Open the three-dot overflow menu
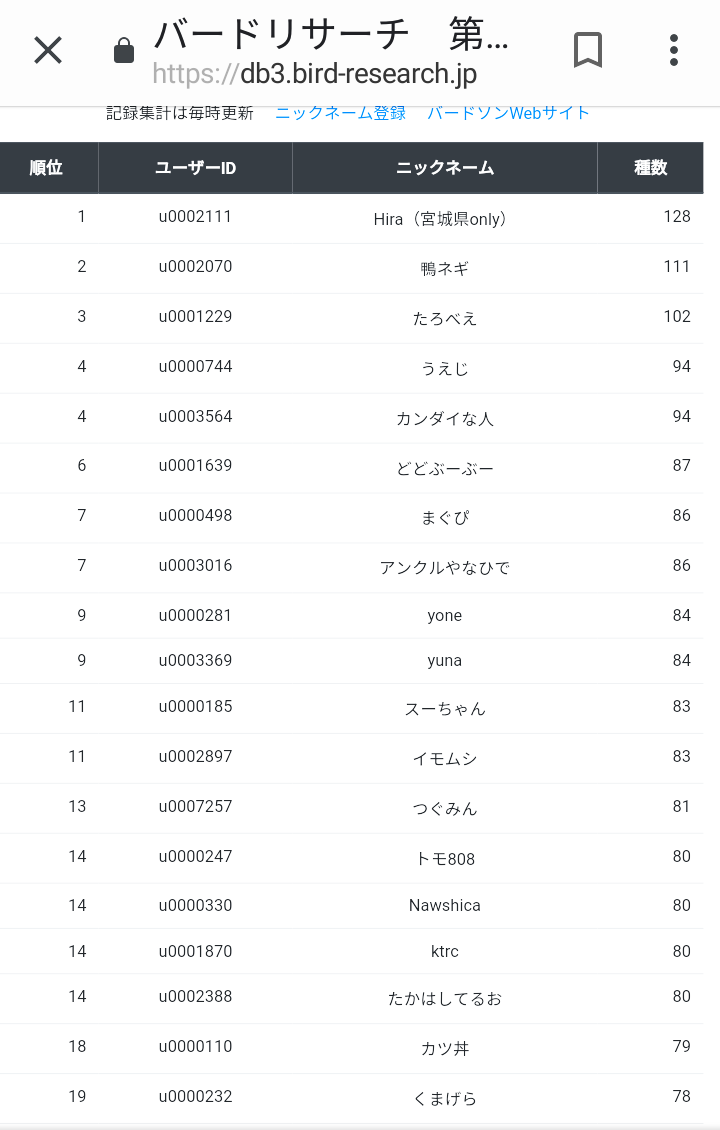Image resolution: width=720 pixels, height=1130 pixels. pyautogui.click(x=674, y=50)
